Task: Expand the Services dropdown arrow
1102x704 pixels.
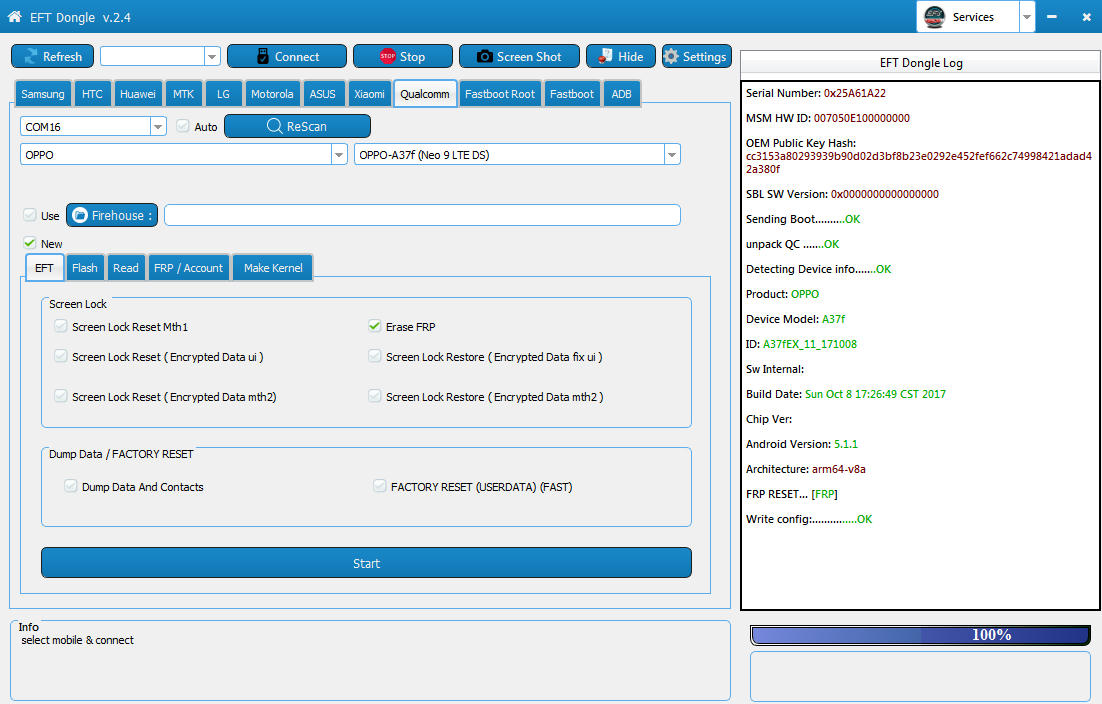Action: pyautogui.click(x=1027, y=17)
